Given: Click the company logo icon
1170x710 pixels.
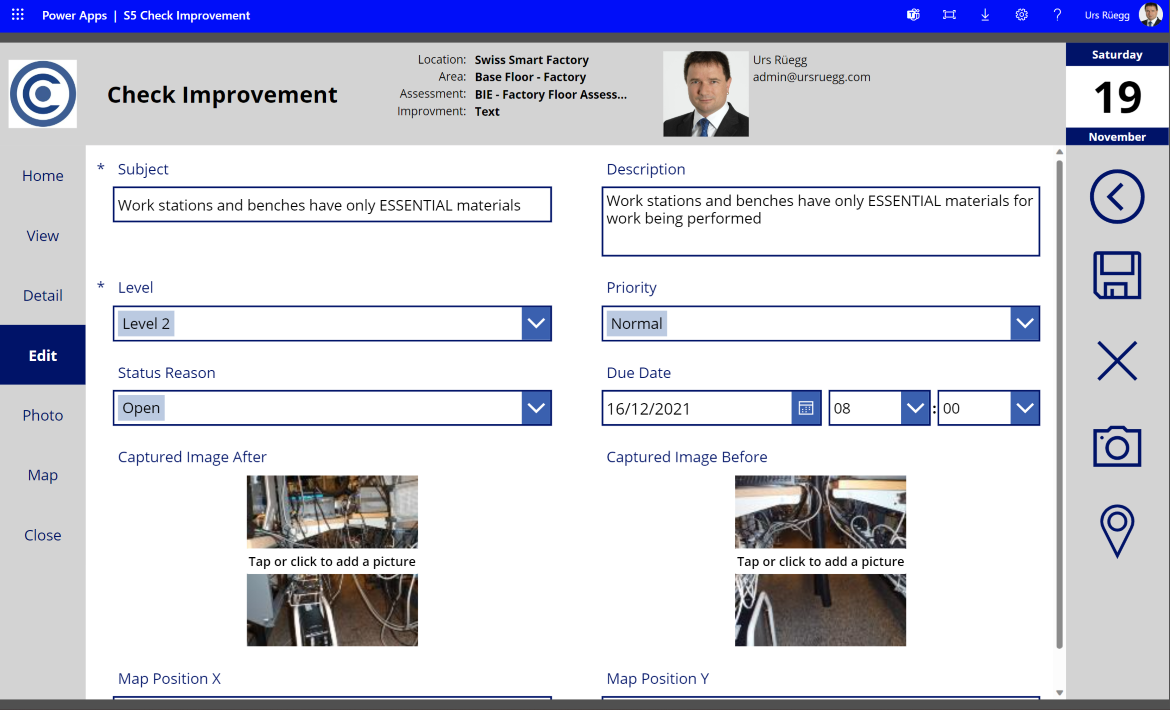Looking at the screenshot, I should 43,94.
